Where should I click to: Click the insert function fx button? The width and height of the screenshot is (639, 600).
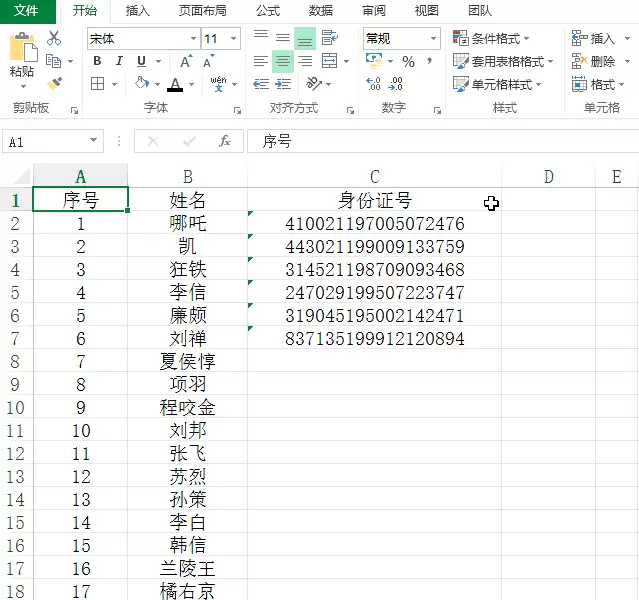click(x=225, y=141)
